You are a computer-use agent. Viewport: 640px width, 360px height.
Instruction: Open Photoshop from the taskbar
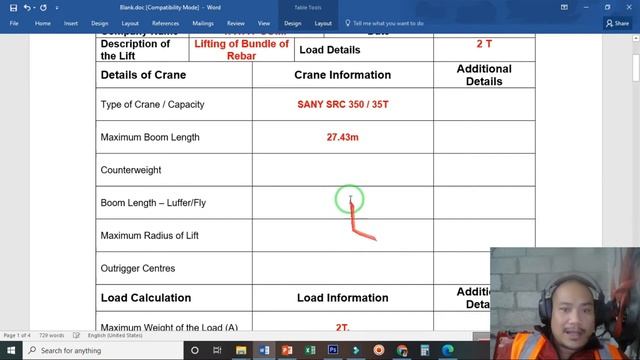[333, 350]
